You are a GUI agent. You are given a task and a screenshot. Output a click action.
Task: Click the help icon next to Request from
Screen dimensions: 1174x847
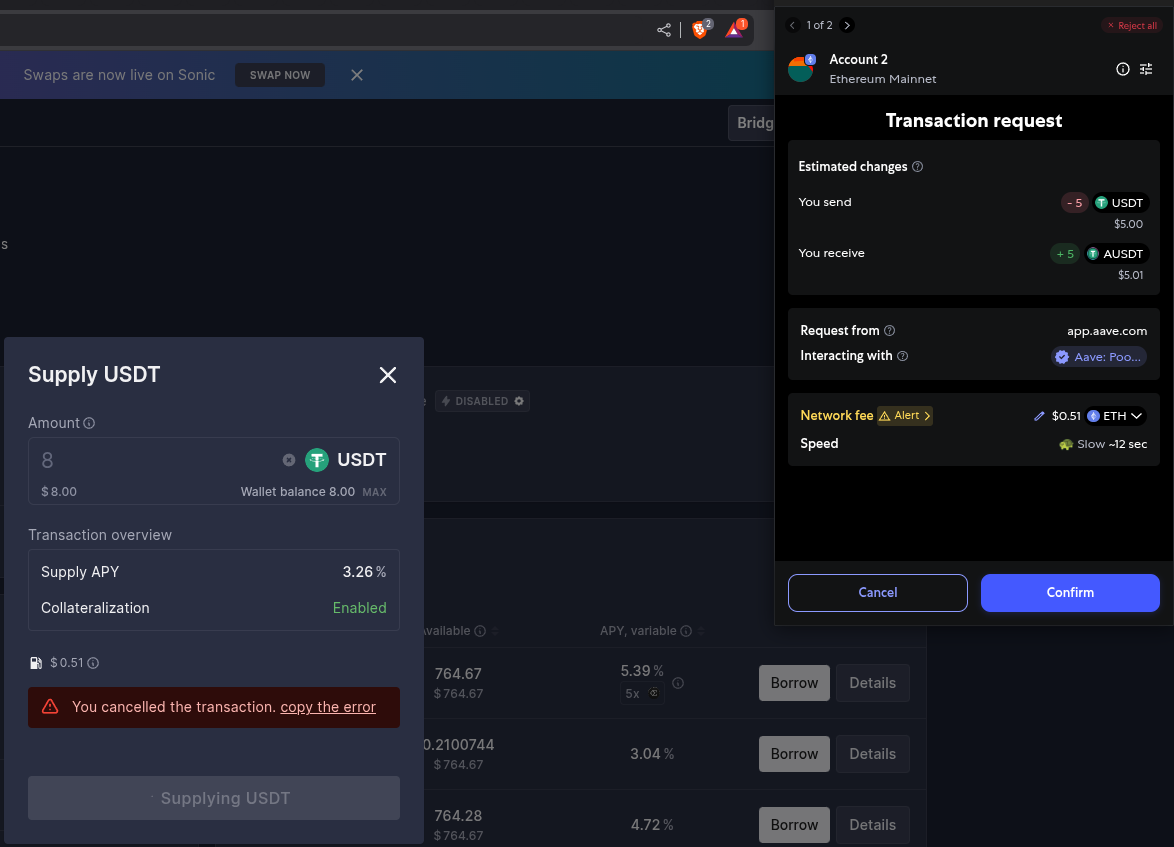click(x=889, y=330)
